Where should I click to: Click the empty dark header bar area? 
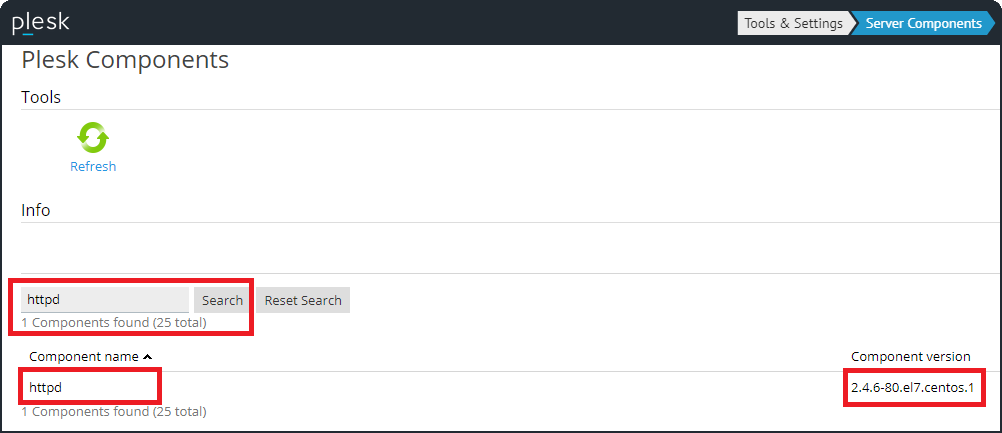point(400,23)
